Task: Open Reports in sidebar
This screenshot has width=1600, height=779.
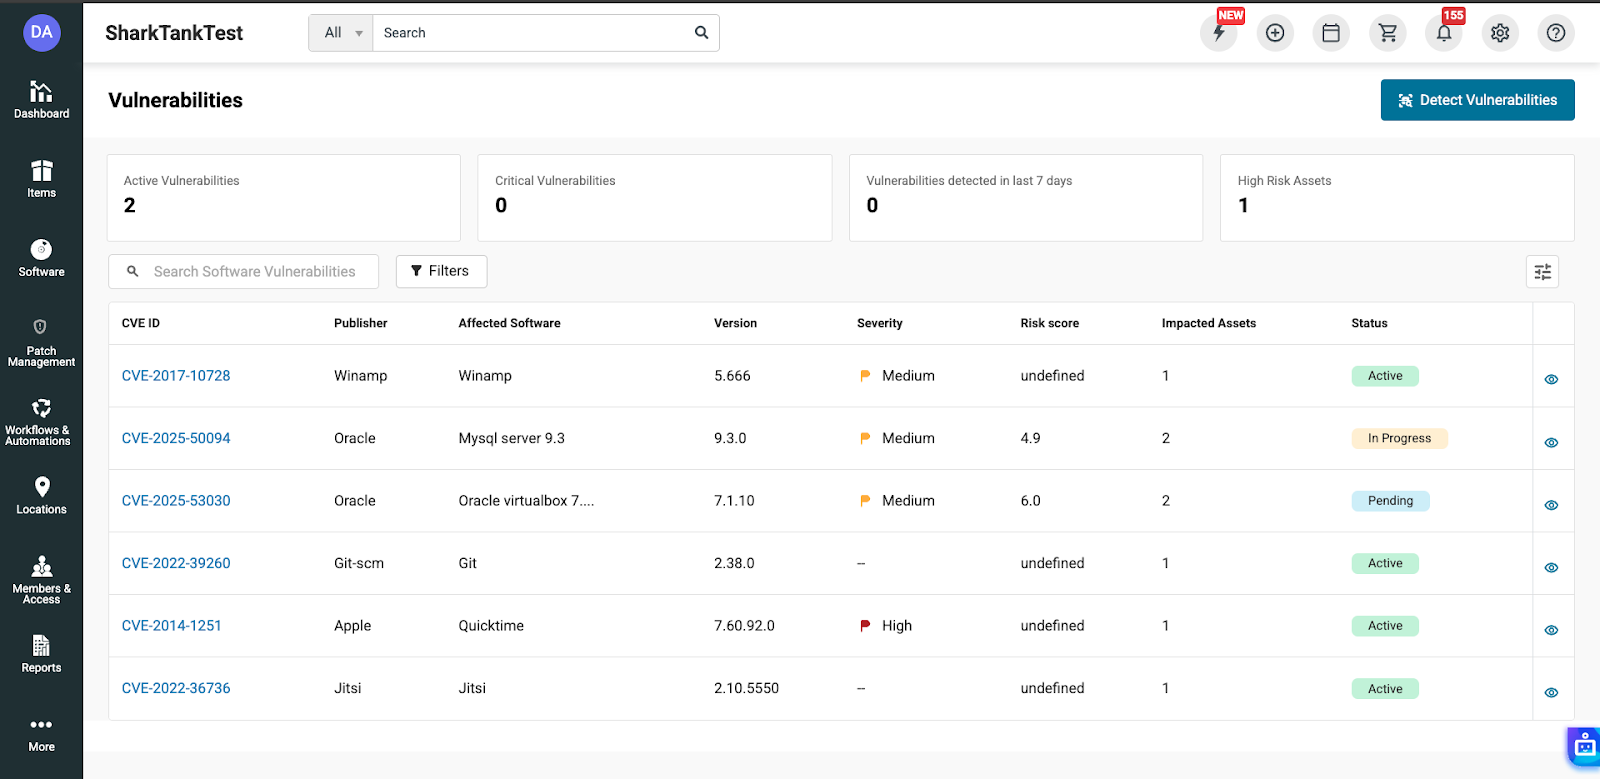Action: tap(41, 654)
